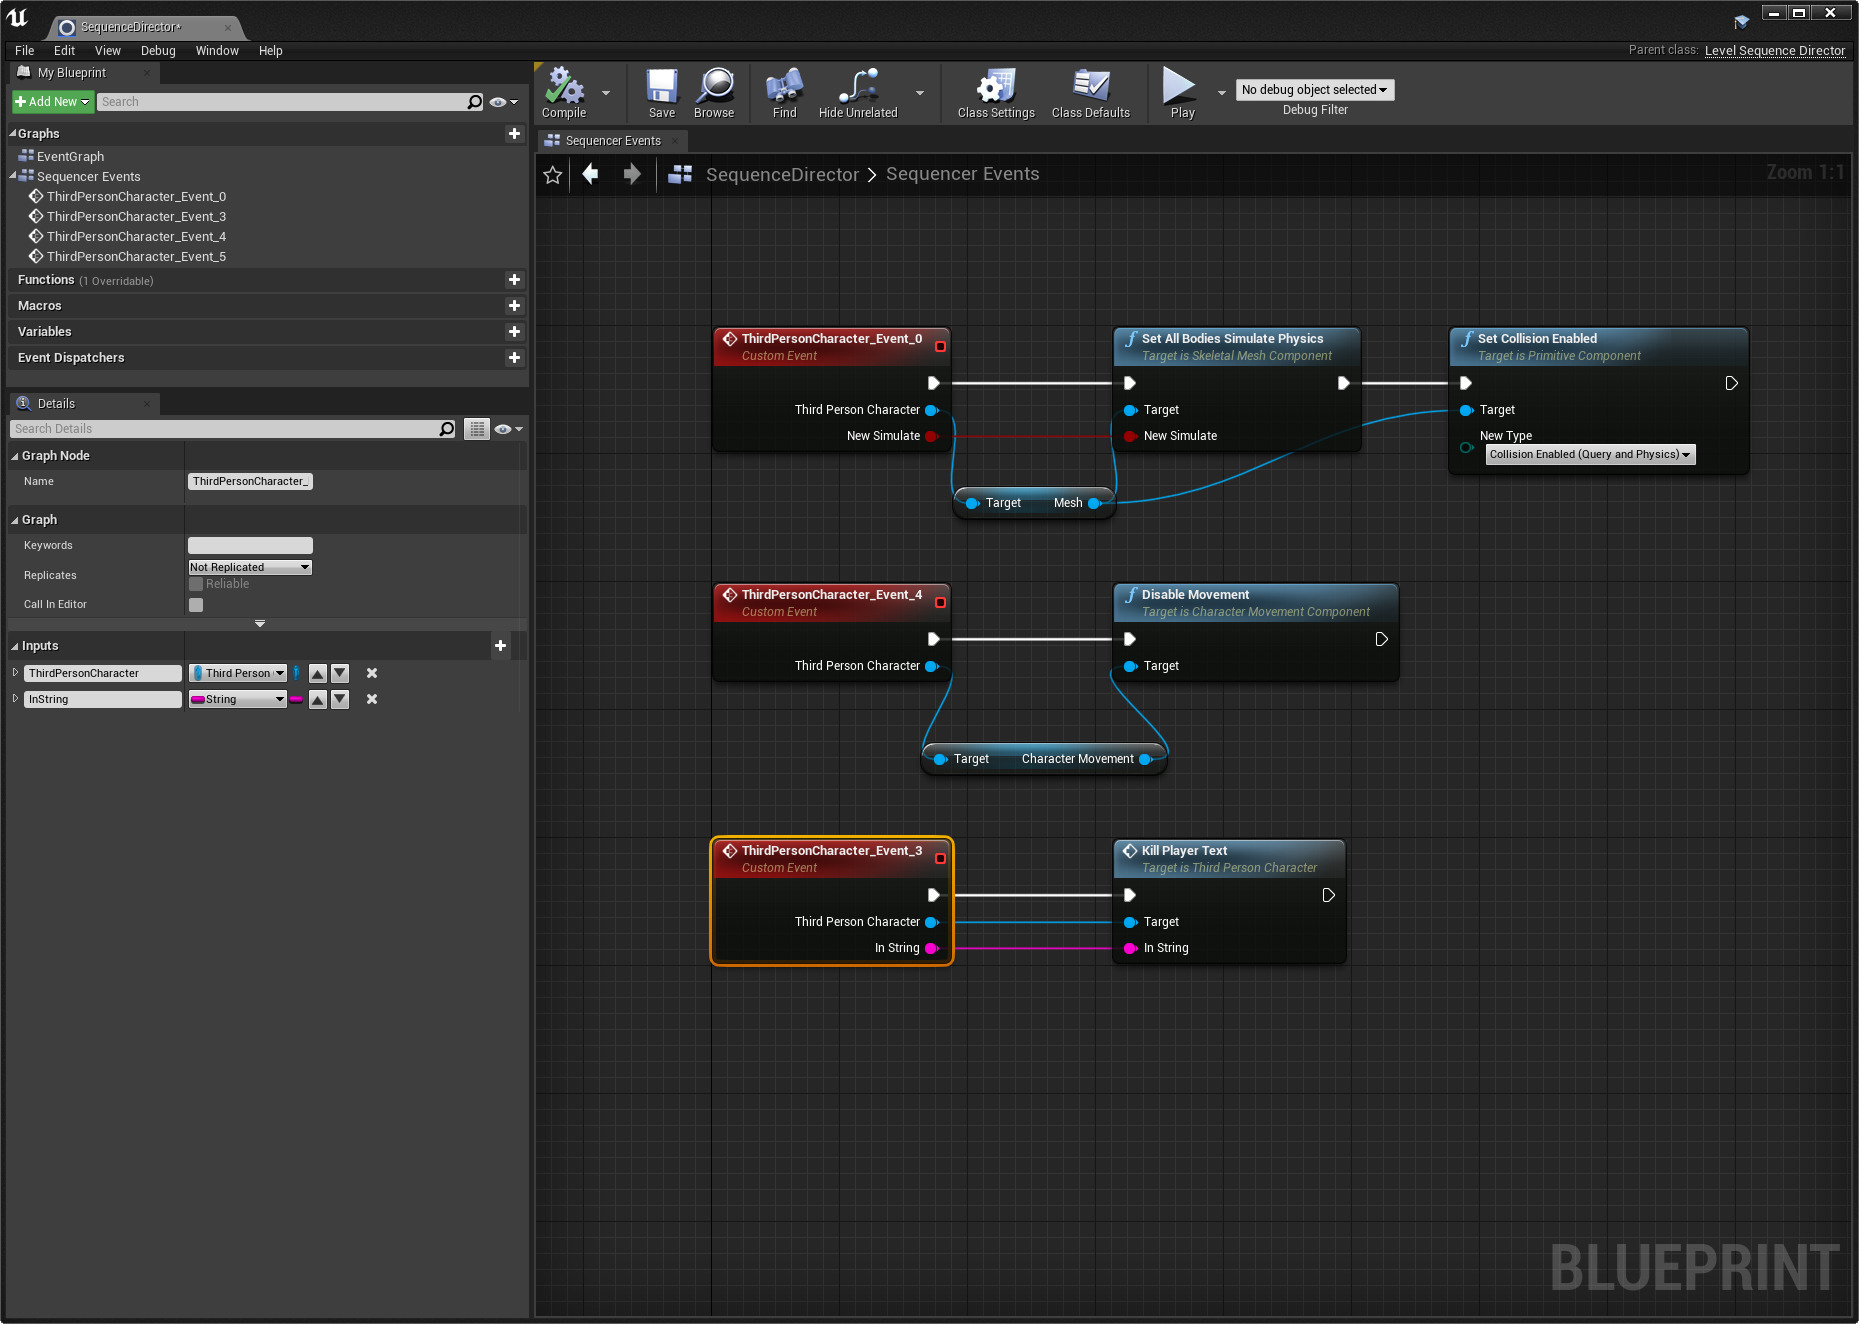The height and width of the screenshot is (1324, 1859).
Task: Toggle Hide Unrelated nodes
Action: (x=856, y=92)
